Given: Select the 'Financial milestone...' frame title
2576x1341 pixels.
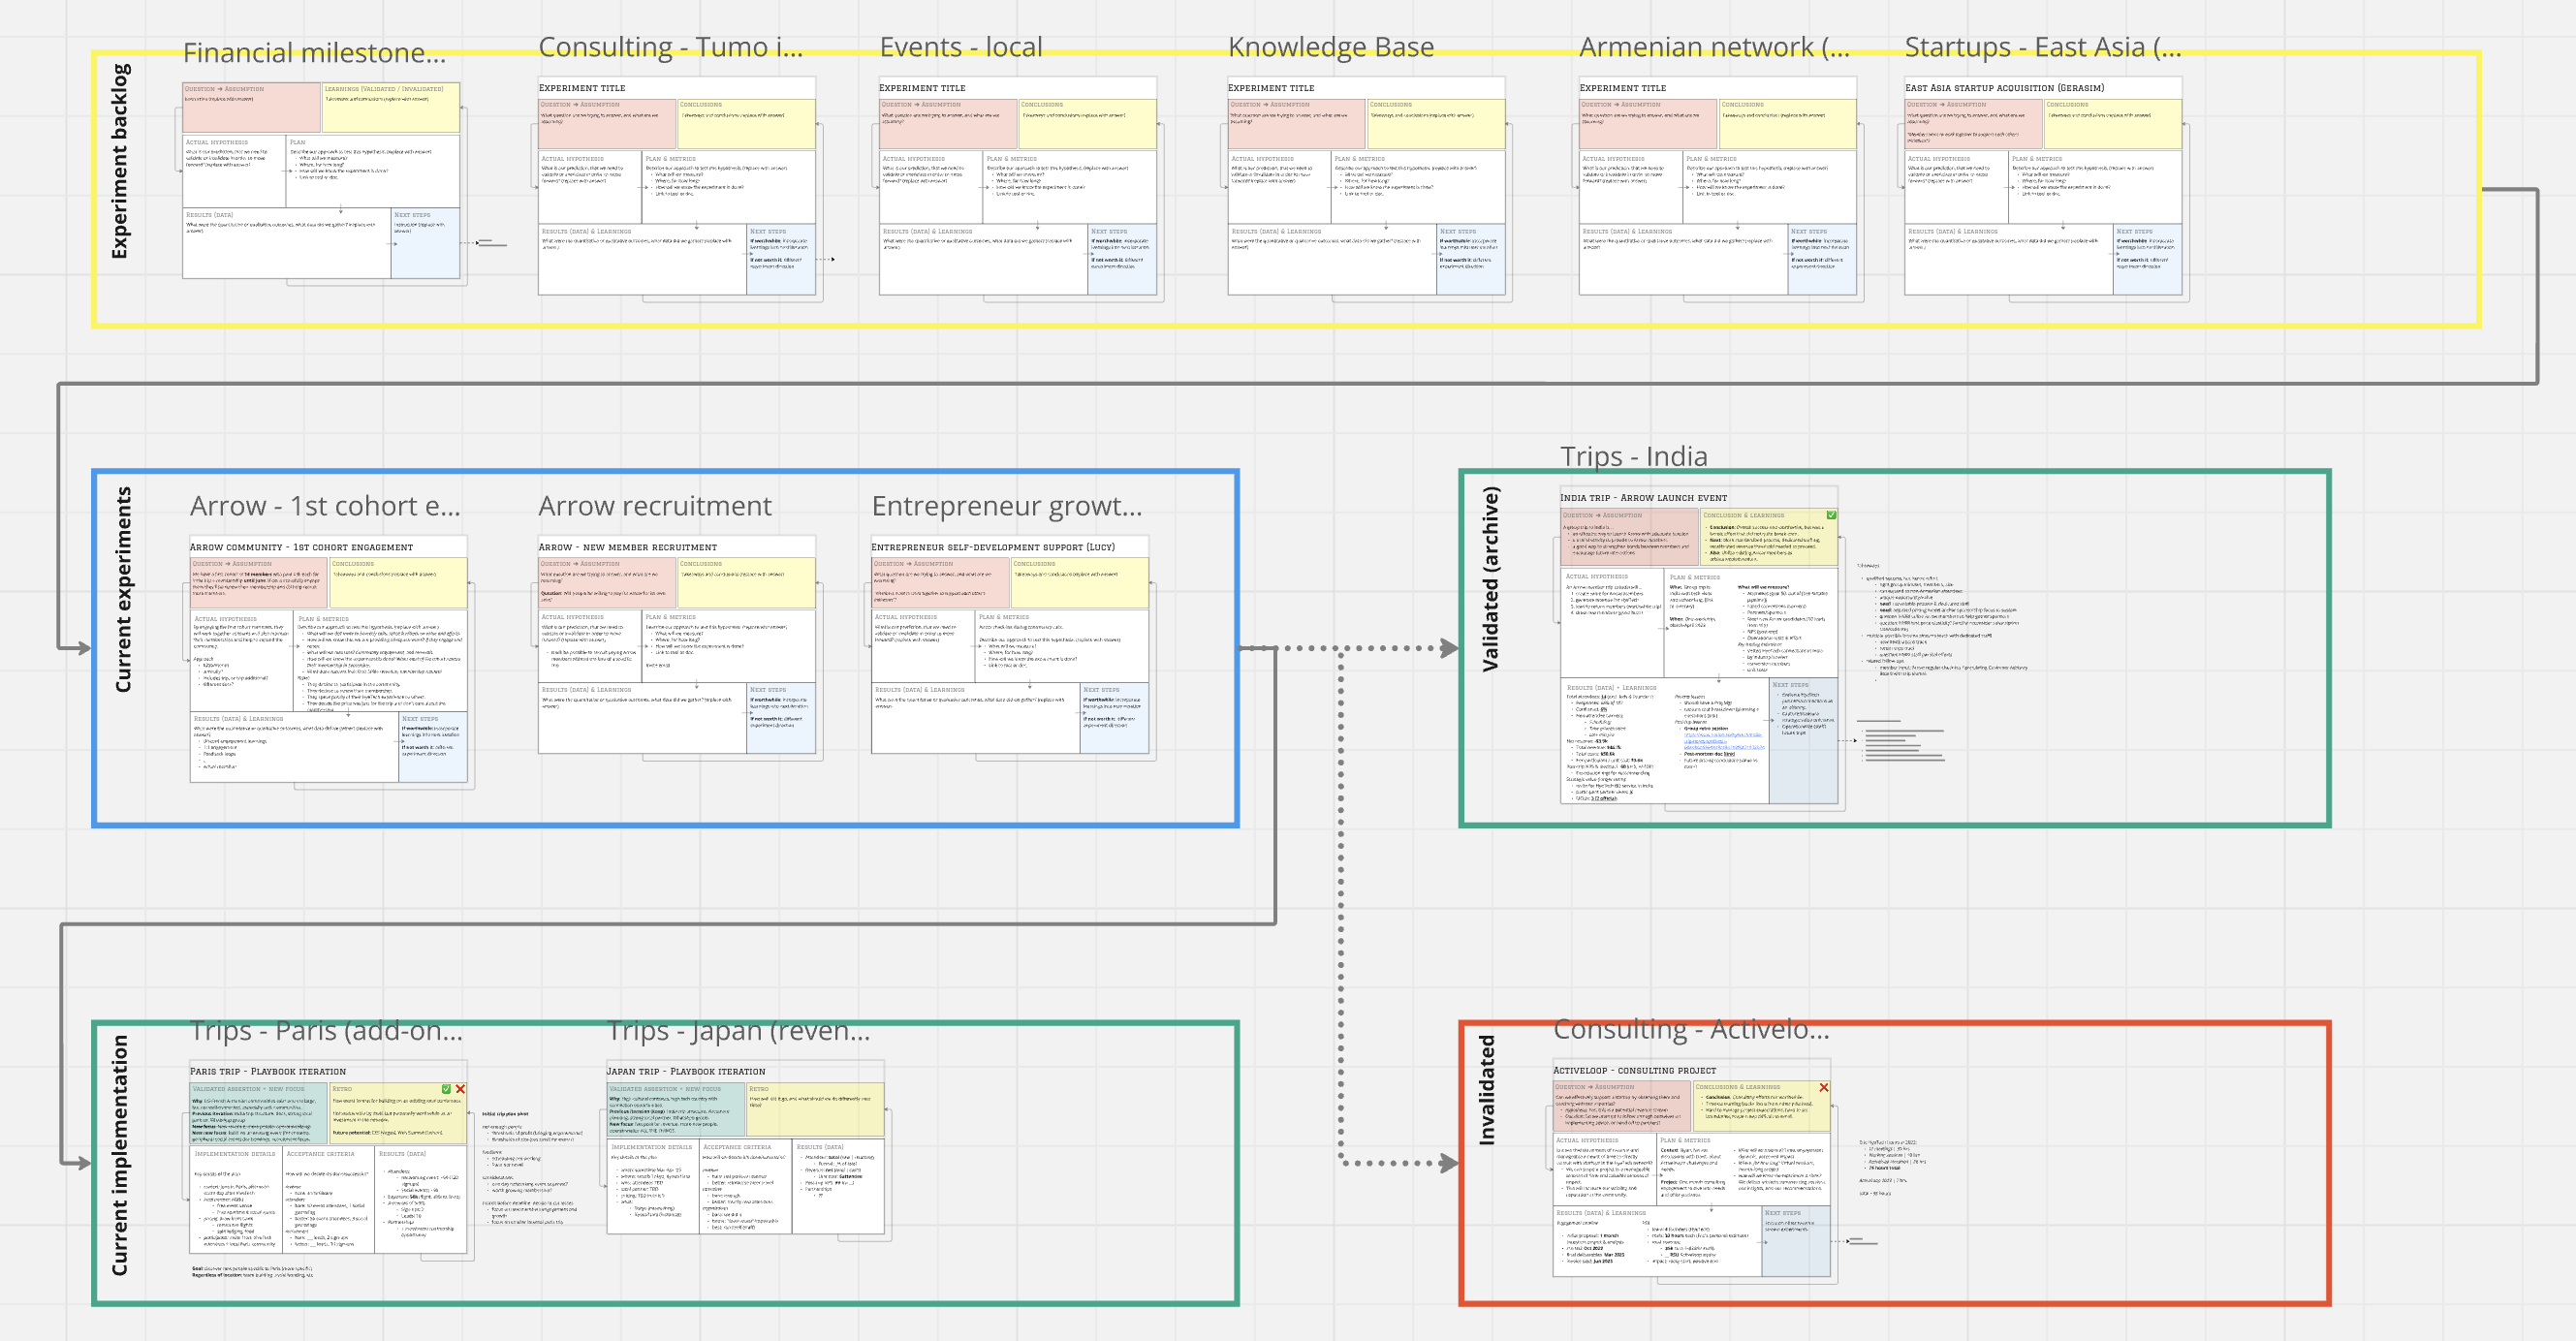Looking at the screenshot, I should click(x=314, y=52).
